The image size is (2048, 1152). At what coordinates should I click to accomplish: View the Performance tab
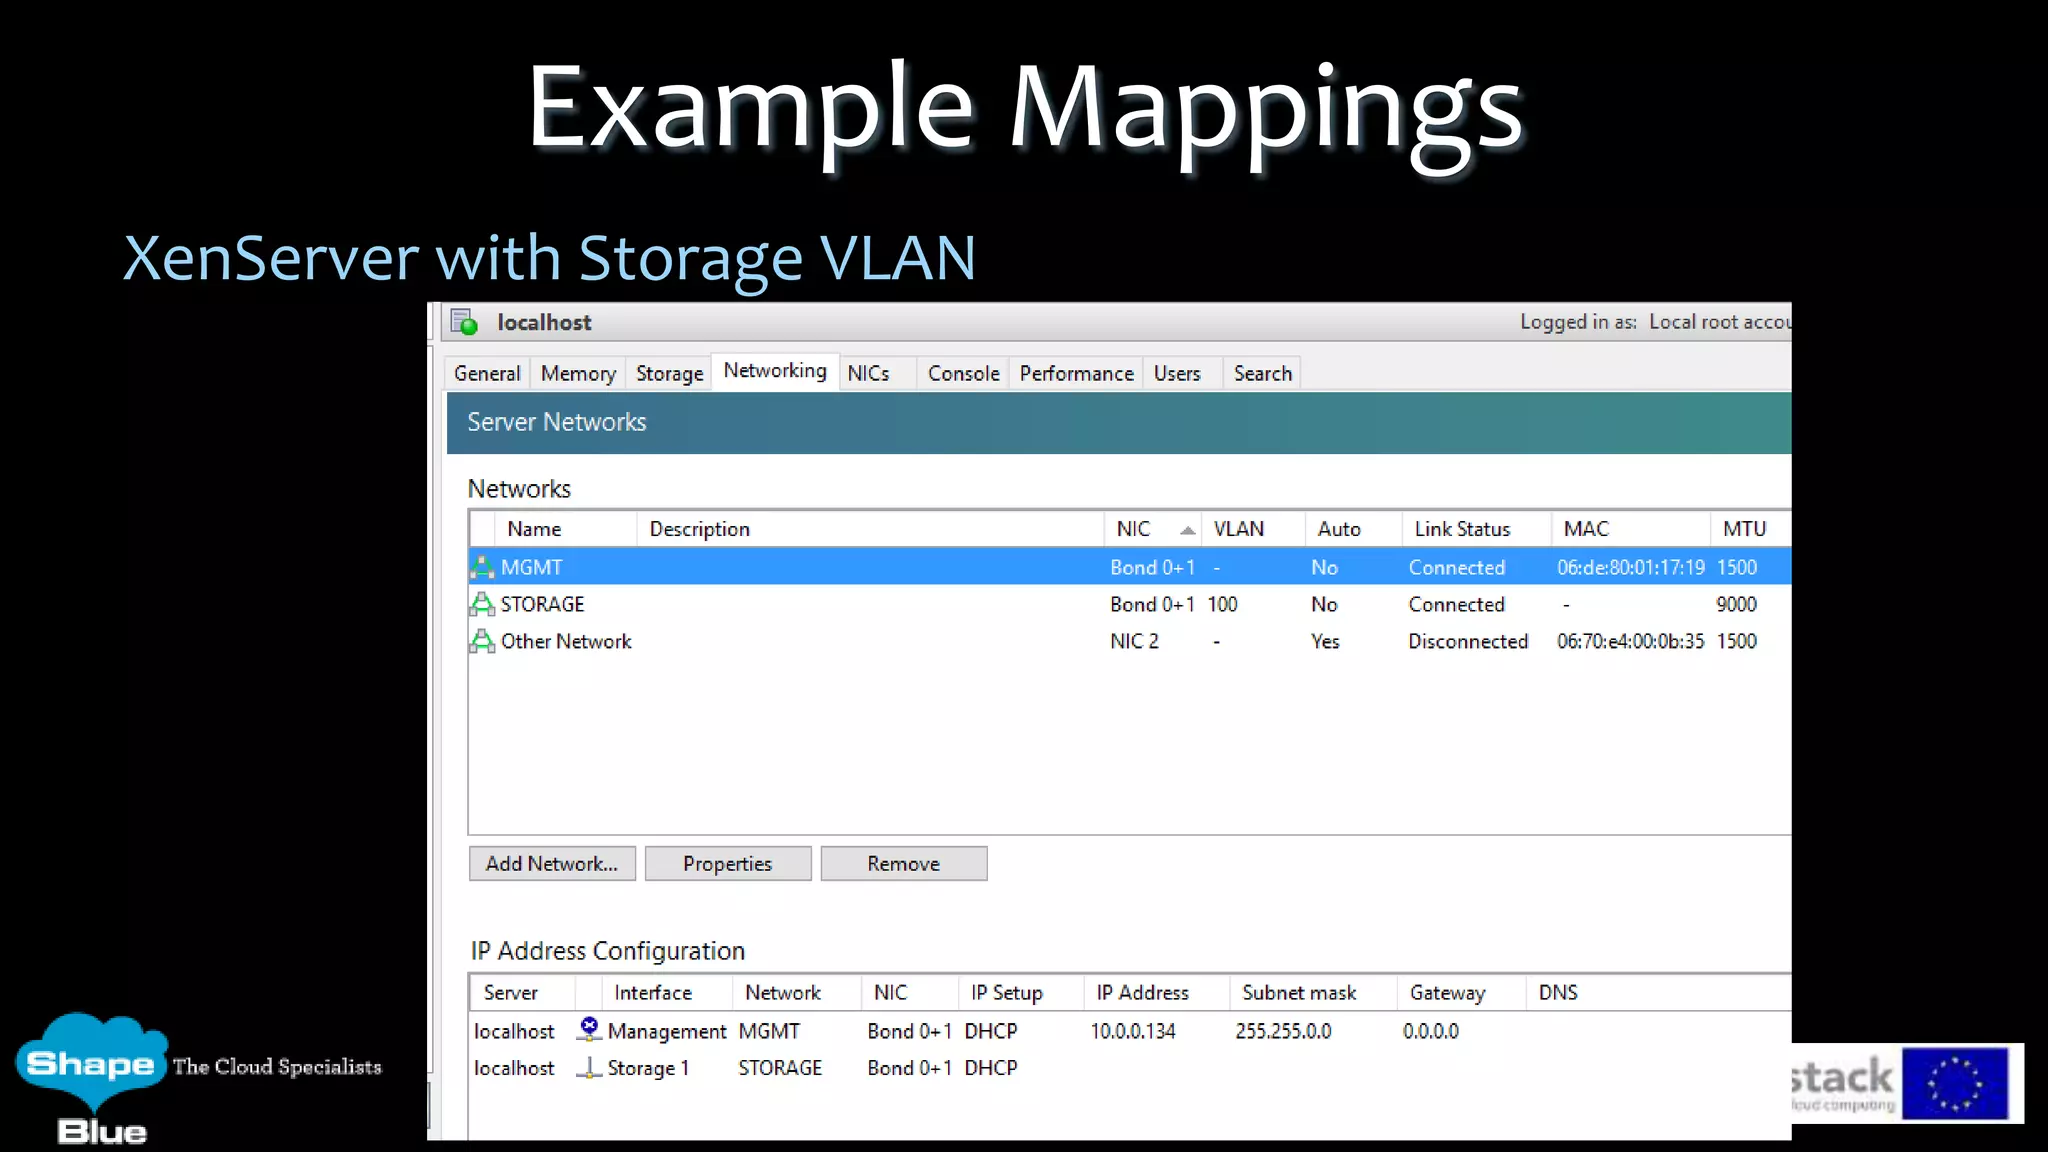[1076, 373]
